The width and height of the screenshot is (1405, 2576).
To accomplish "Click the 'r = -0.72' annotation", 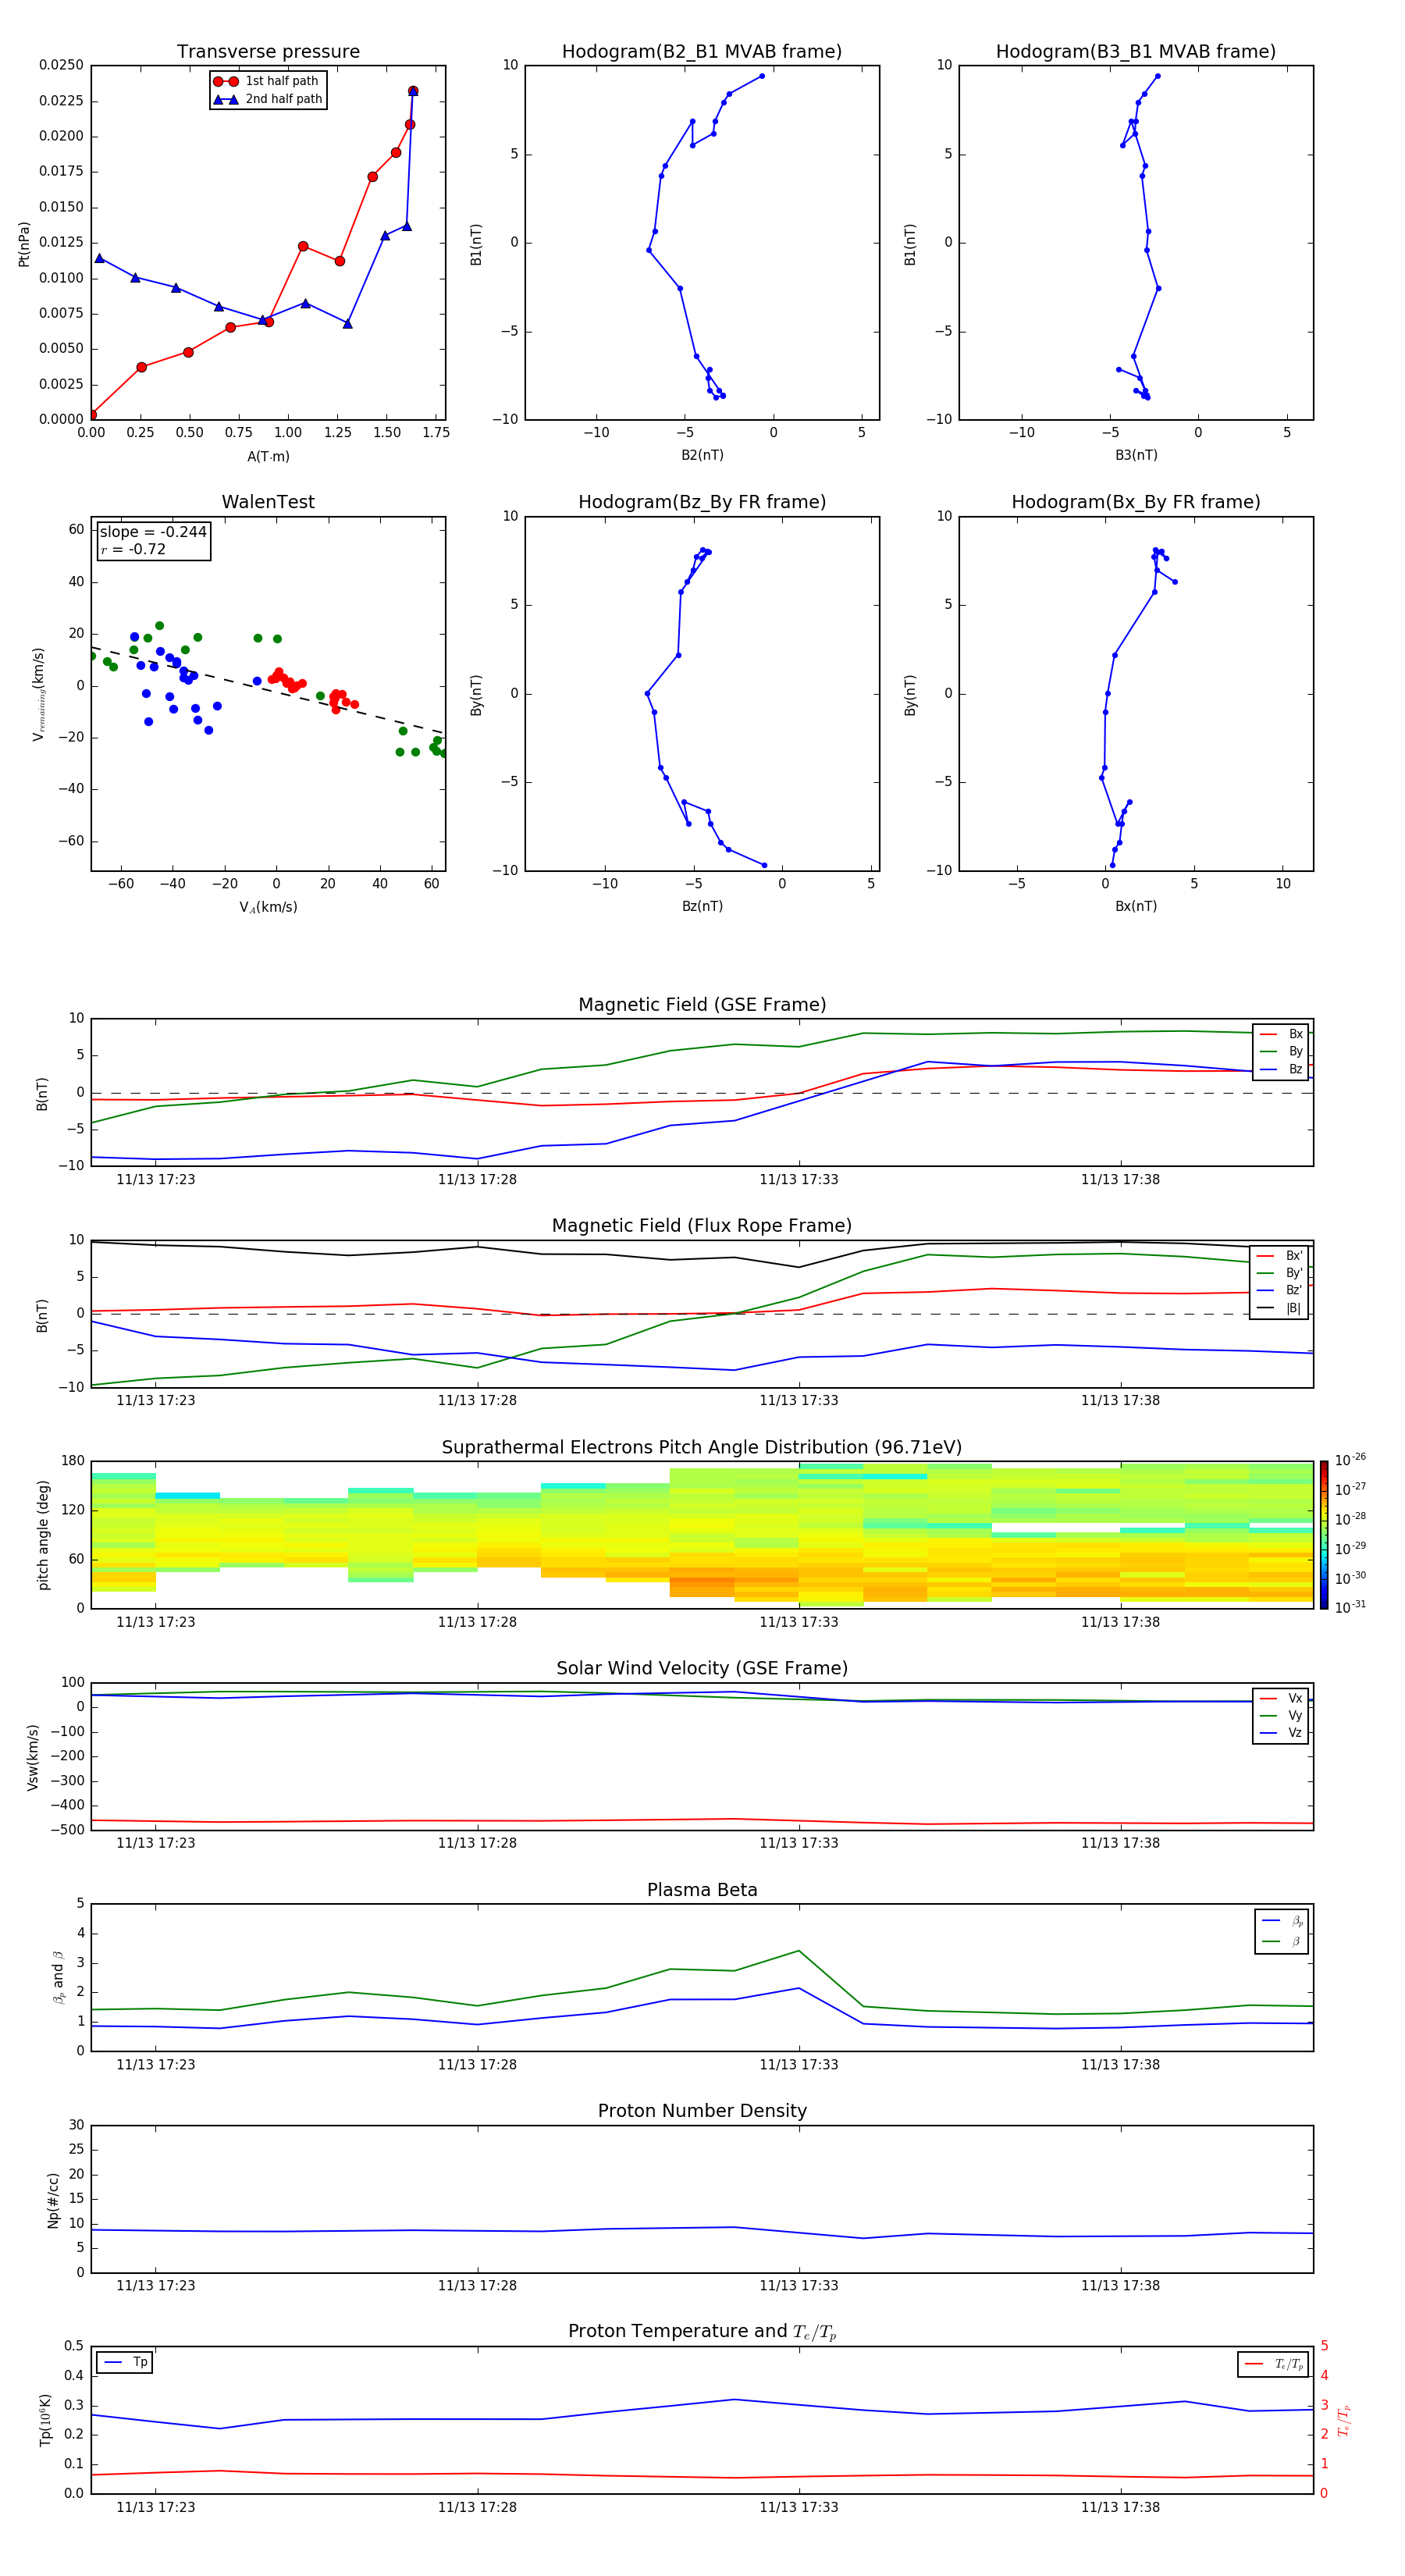I will click(133, 549).
